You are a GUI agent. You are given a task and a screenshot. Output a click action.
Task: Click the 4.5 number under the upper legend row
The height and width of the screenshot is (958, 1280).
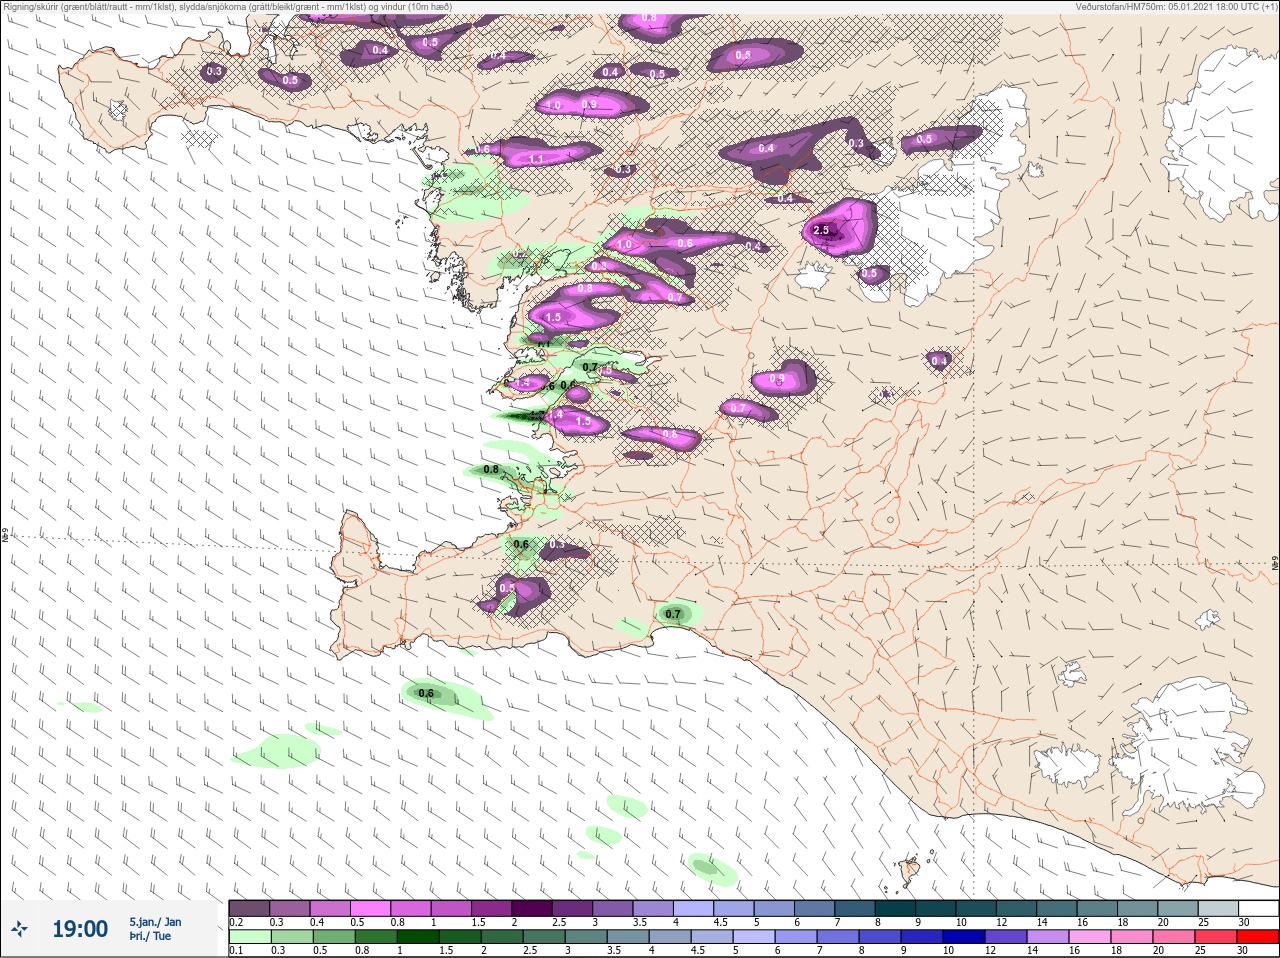(x=720, y=923)
